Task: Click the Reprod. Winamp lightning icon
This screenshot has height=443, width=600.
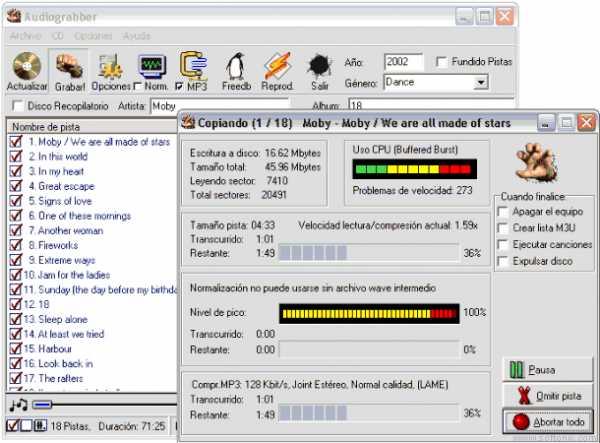Action: [278, 66]
